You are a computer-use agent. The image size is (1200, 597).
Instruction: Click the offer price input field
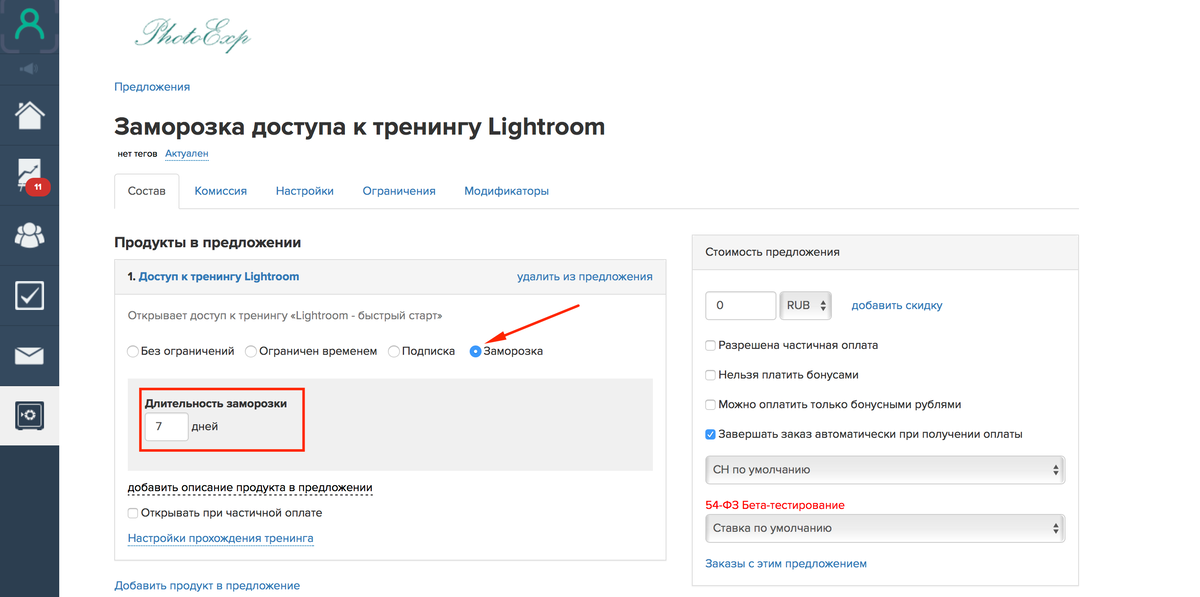point(741,306)
